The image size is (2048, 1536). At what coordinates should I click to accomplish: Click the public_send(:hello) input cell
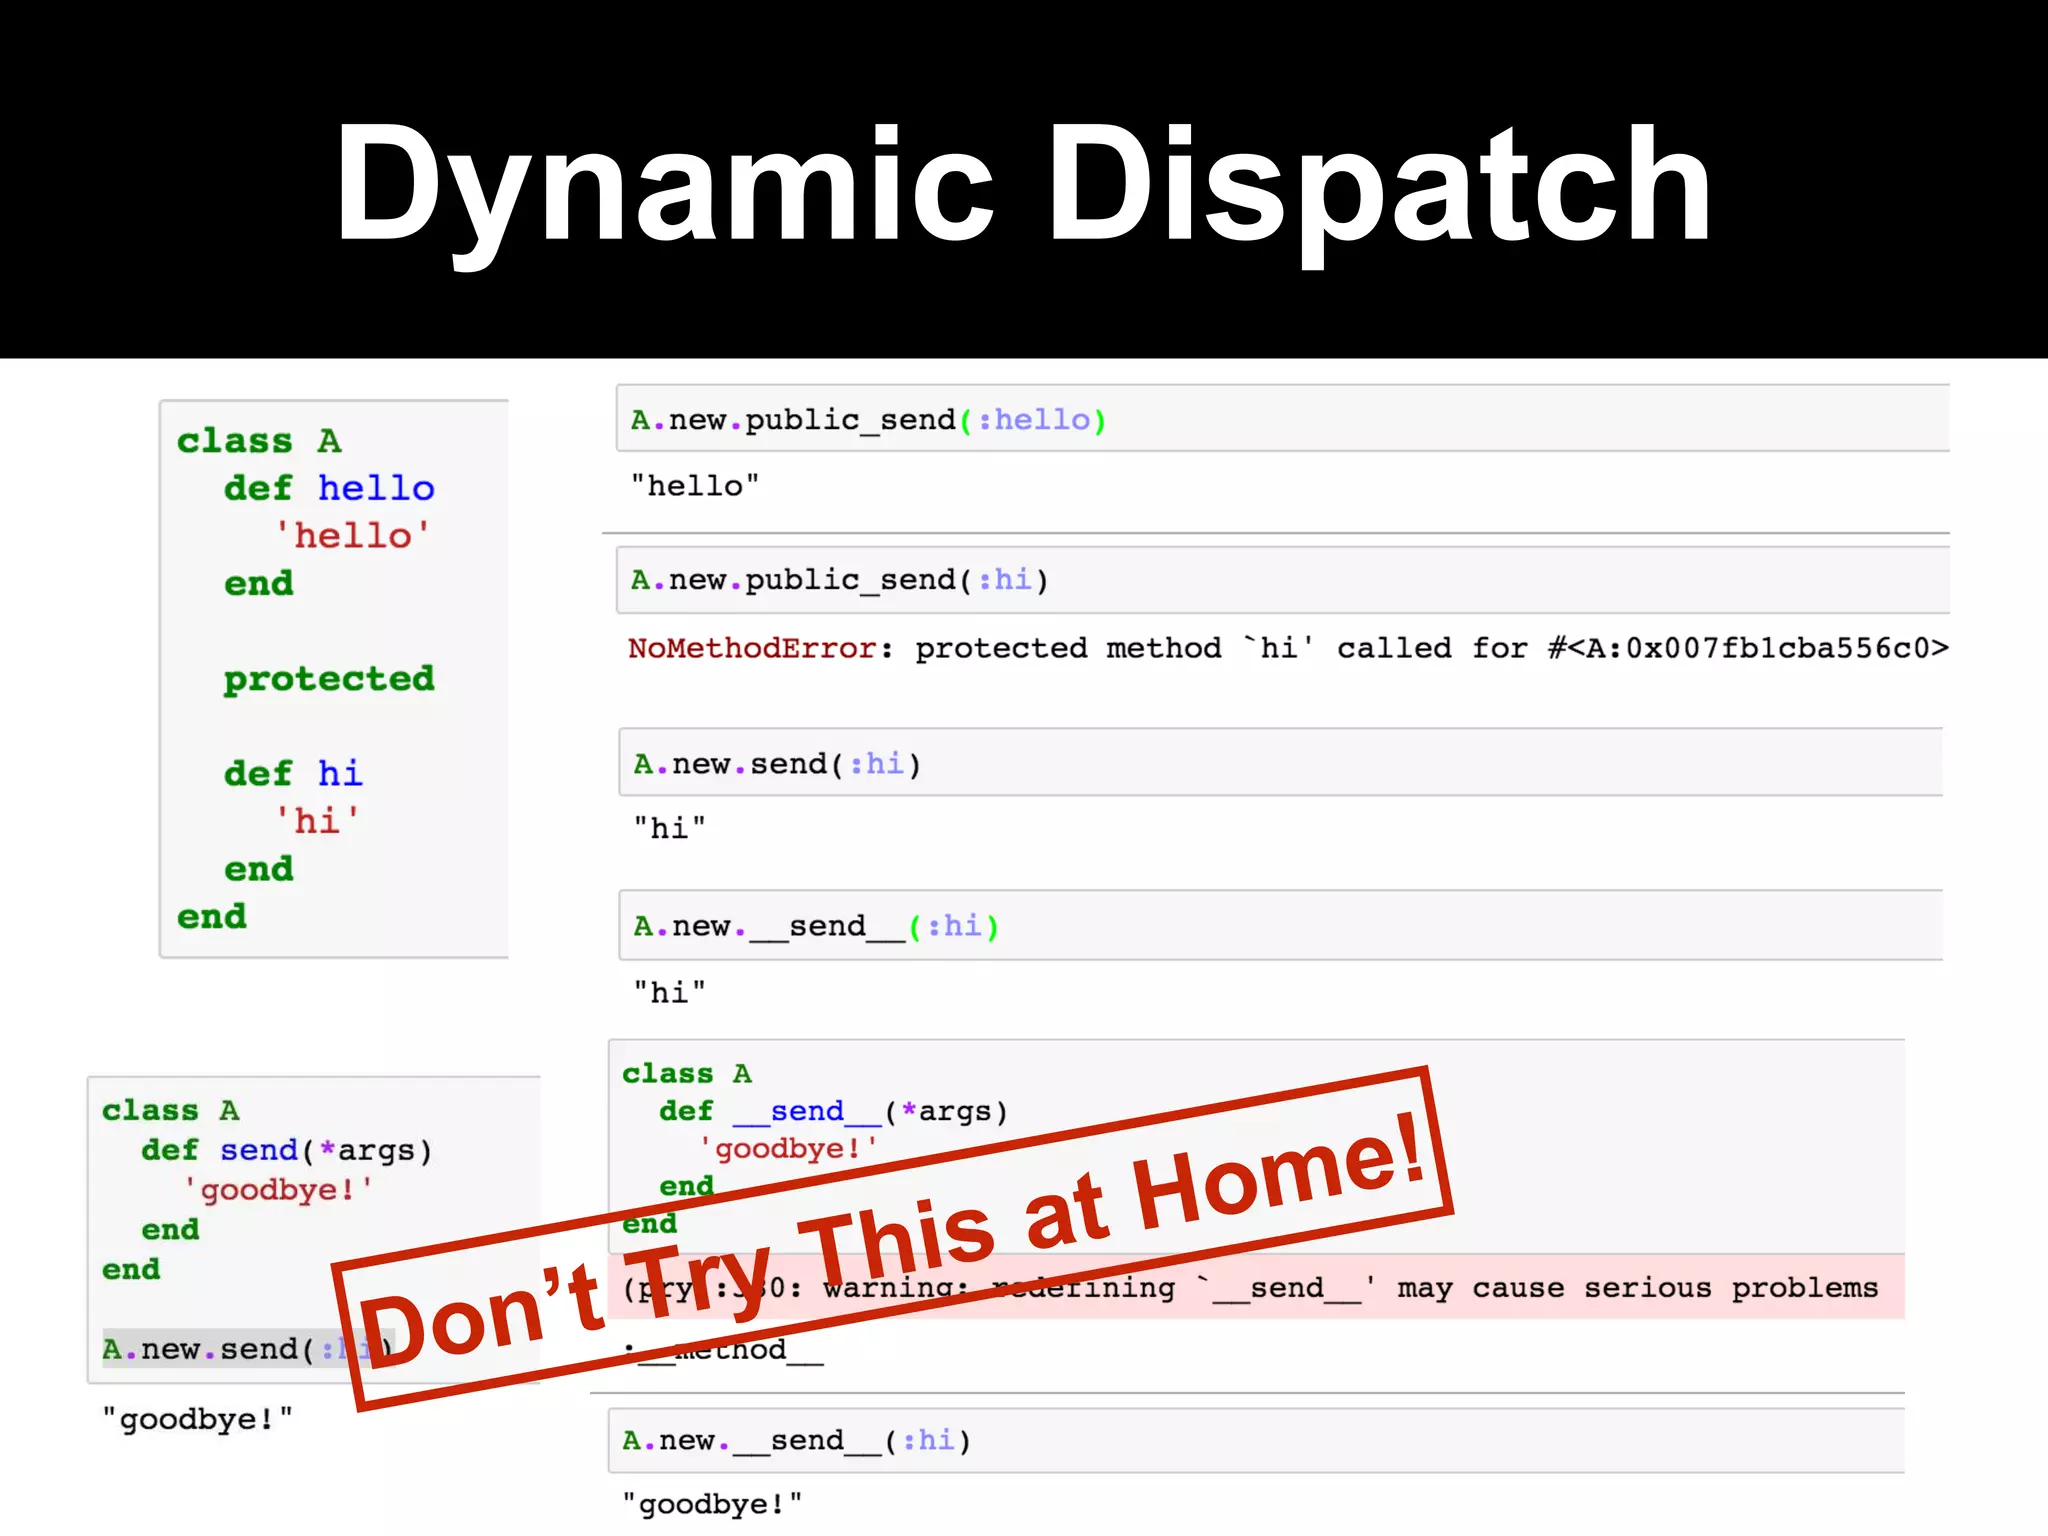868,420
